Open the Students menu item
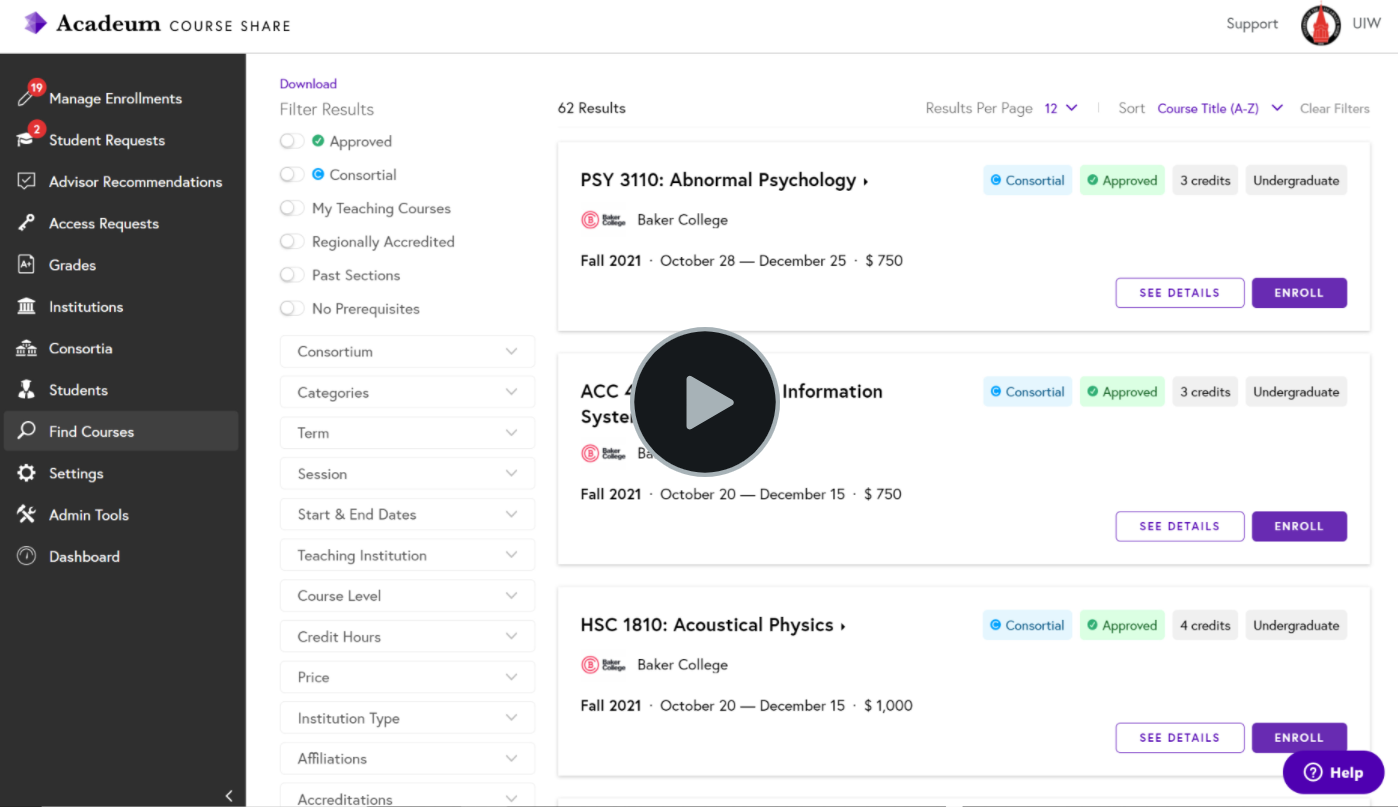 click(78, 390)
